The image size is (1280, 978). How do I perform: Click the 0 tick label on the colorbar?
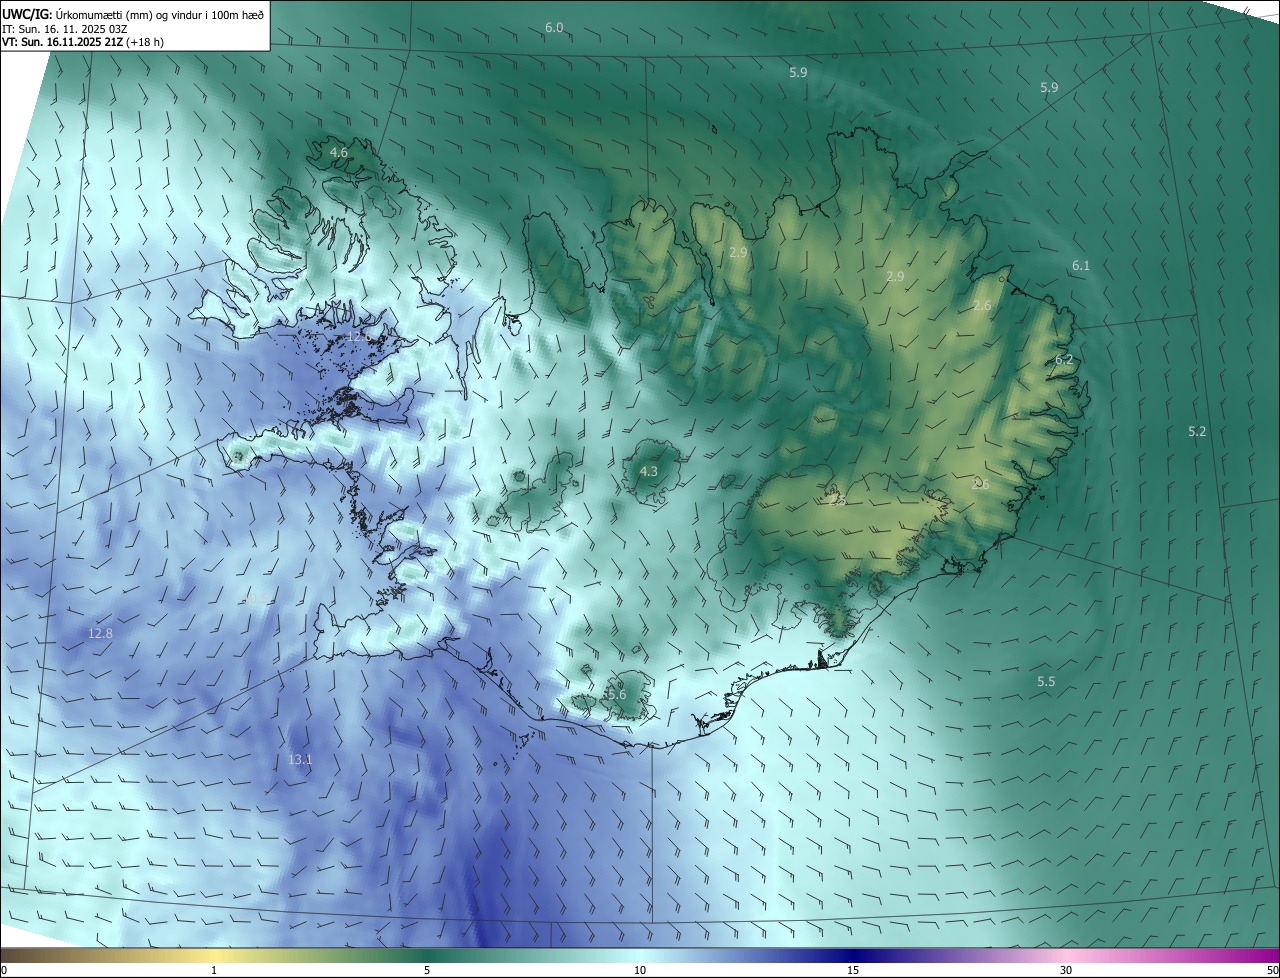(4, 970)
